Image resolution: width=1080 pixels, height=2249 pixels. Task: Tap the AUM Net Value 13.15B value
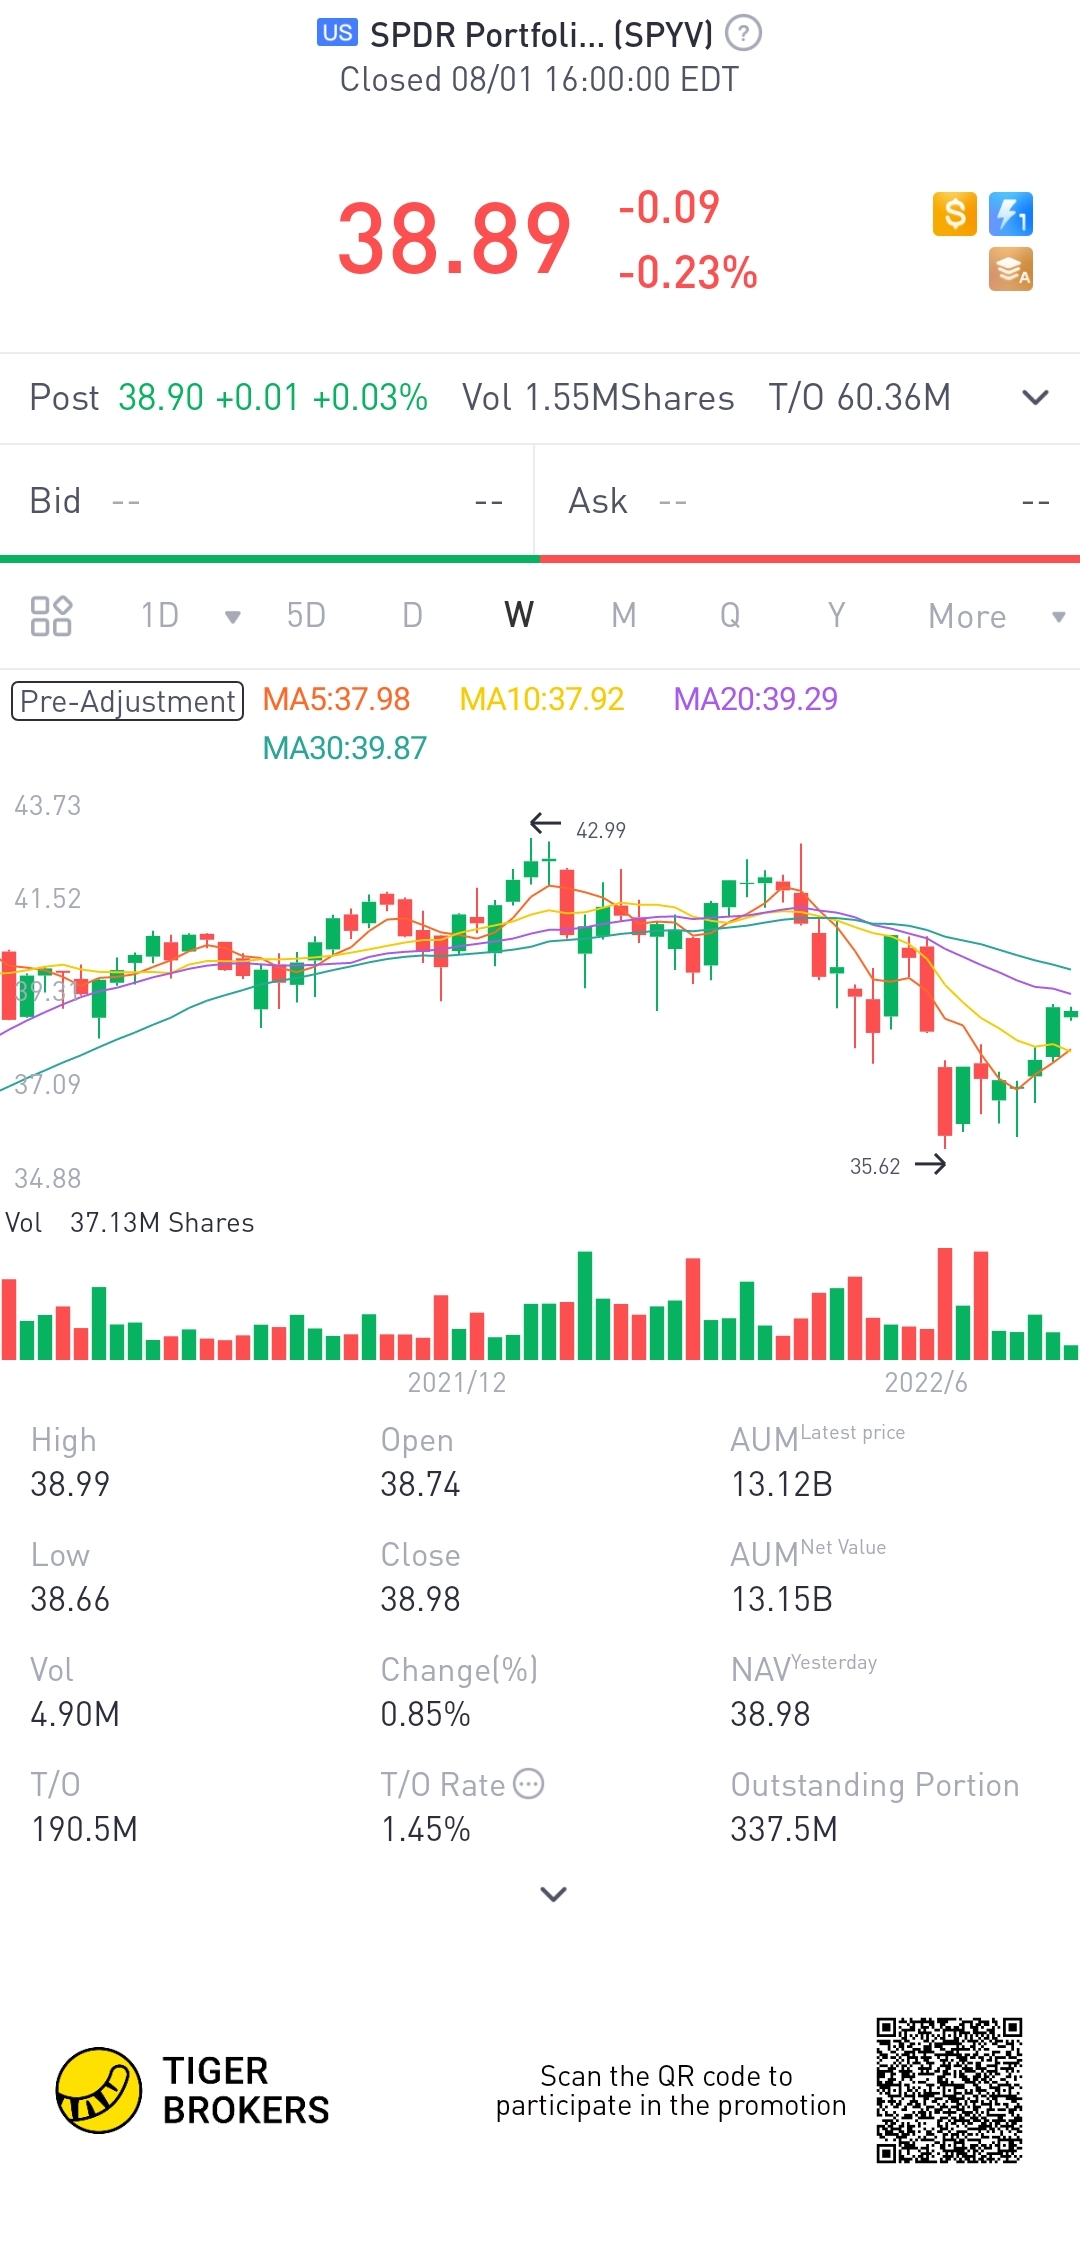[782, 1599]
